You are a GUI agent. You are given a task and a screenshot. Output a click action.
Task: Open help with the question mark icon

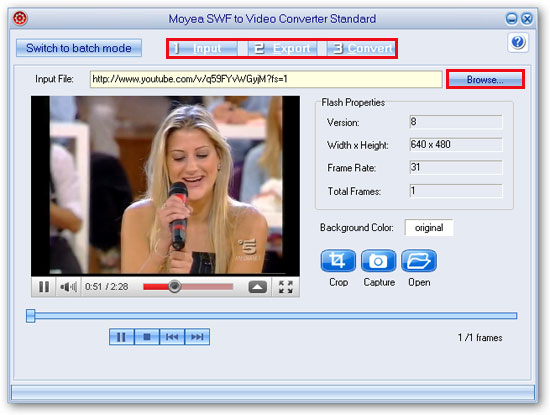[518, 42]
